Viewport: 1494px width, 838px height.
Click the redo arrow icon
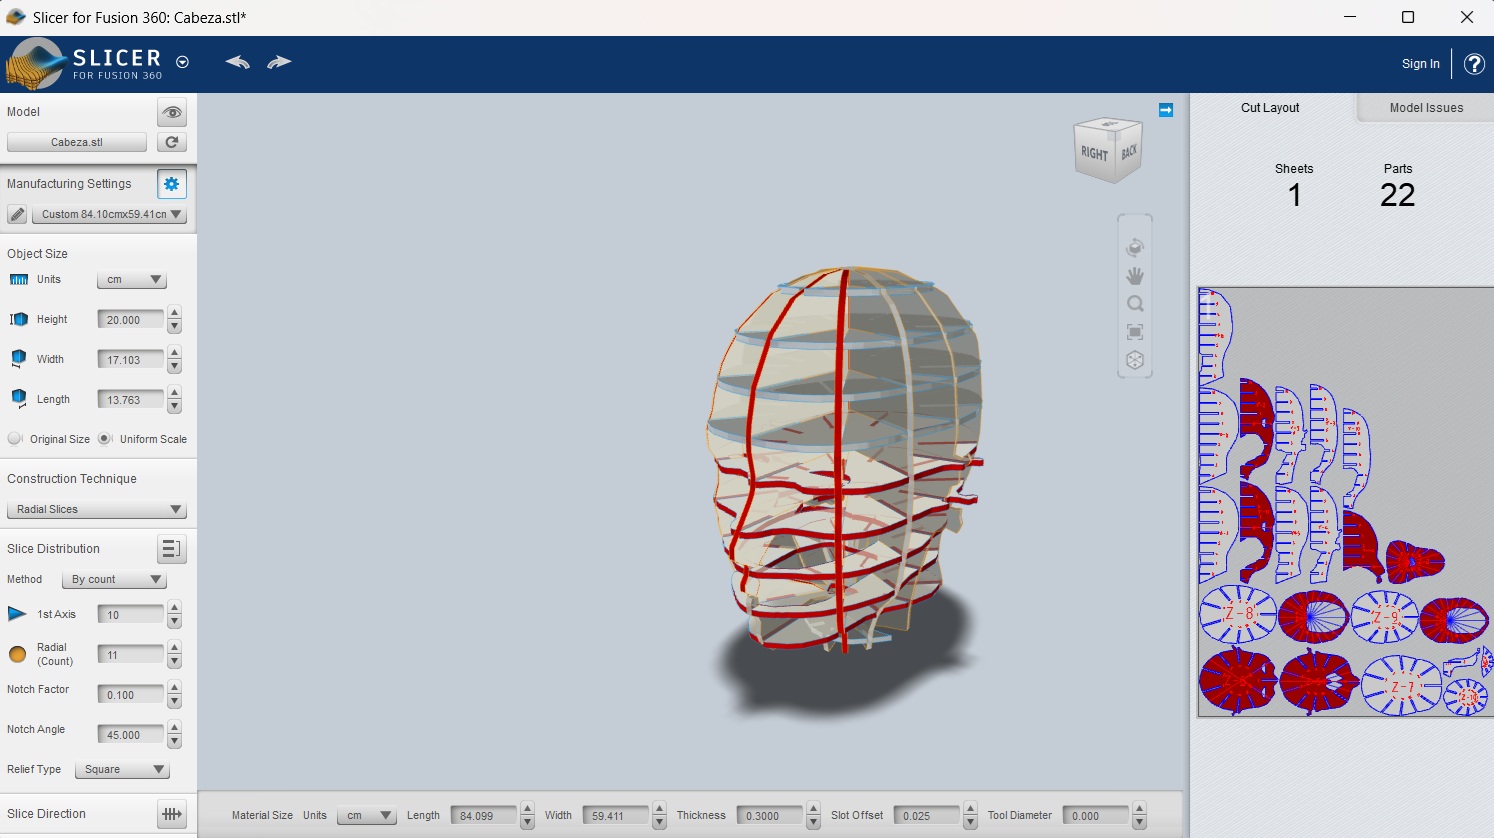click(x=279, y=62)
